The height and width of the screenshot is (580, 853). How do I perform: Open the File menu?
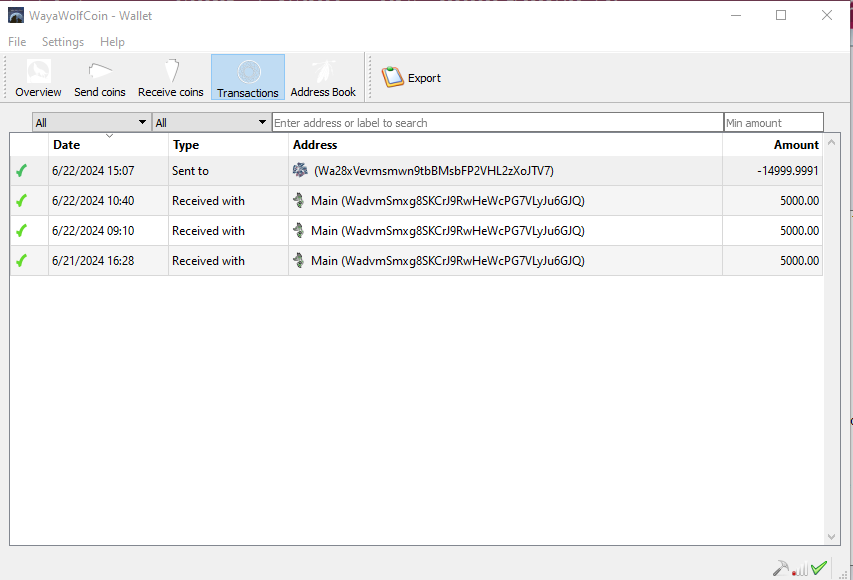pos(17,42)
